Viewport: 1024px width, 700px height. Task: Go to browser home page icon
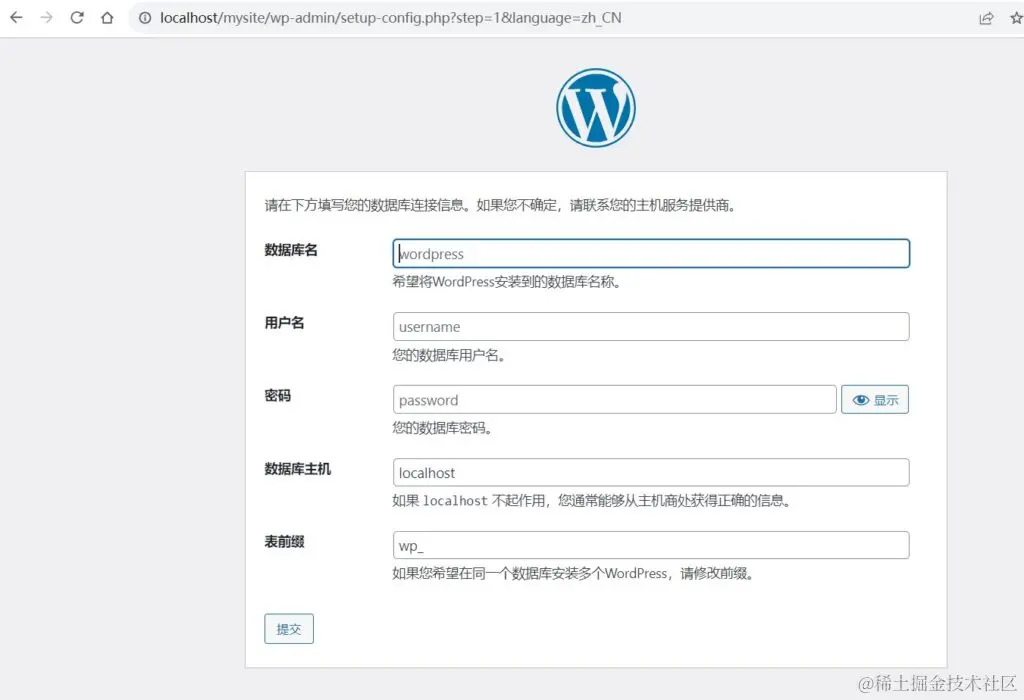pyautogui.click(x=107, y=18)
